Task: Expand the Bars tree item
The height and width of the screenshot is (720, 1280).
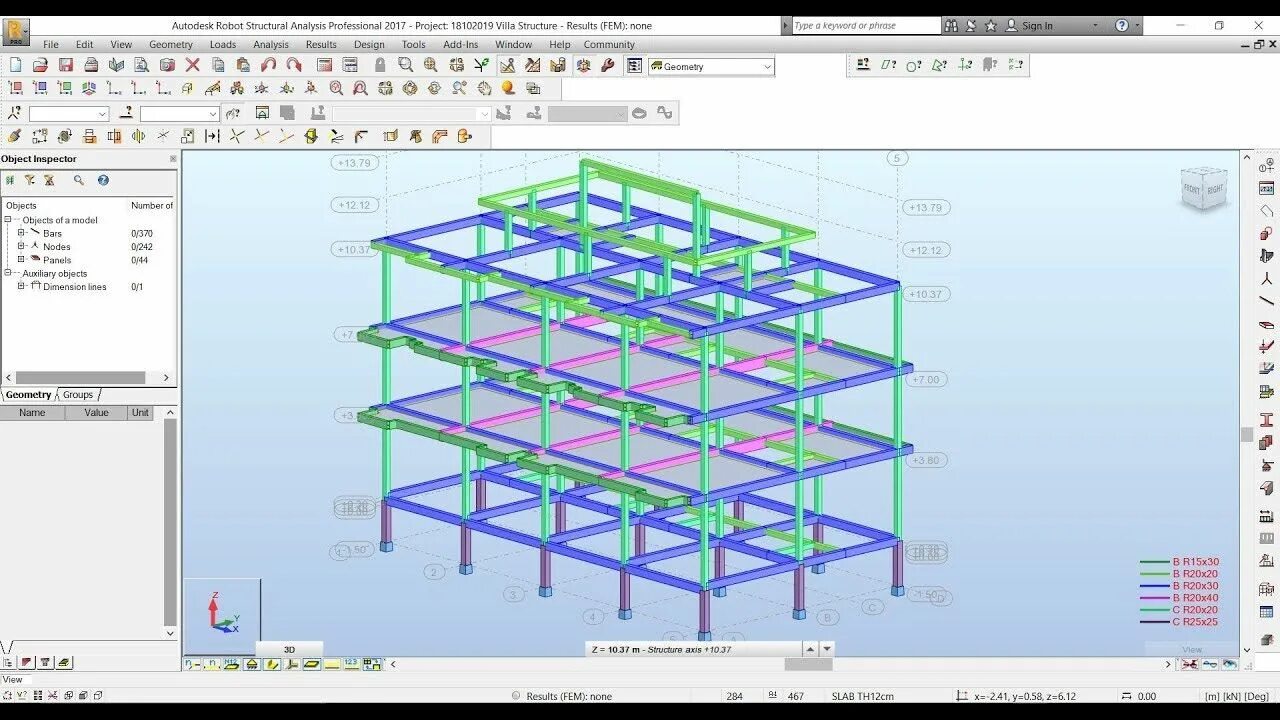Action: click(x=21, y=232)
